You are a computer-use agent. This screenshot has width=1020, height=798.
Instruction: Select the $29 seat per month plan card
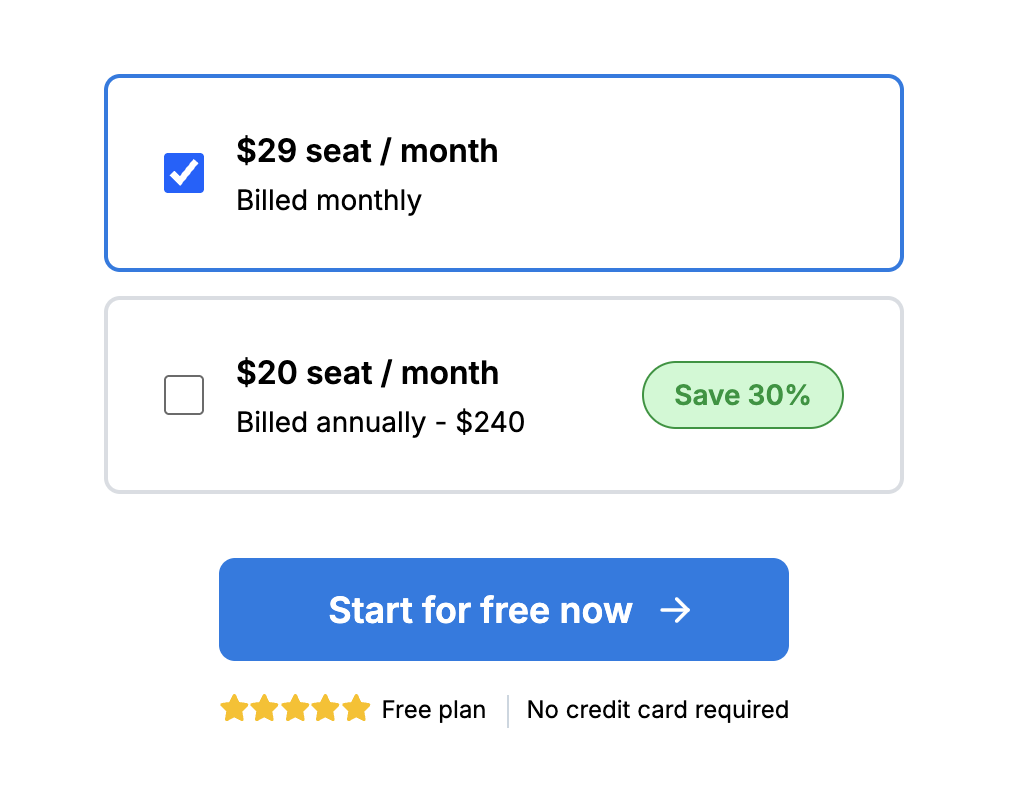pyautogui.click(x=504, y=172)
